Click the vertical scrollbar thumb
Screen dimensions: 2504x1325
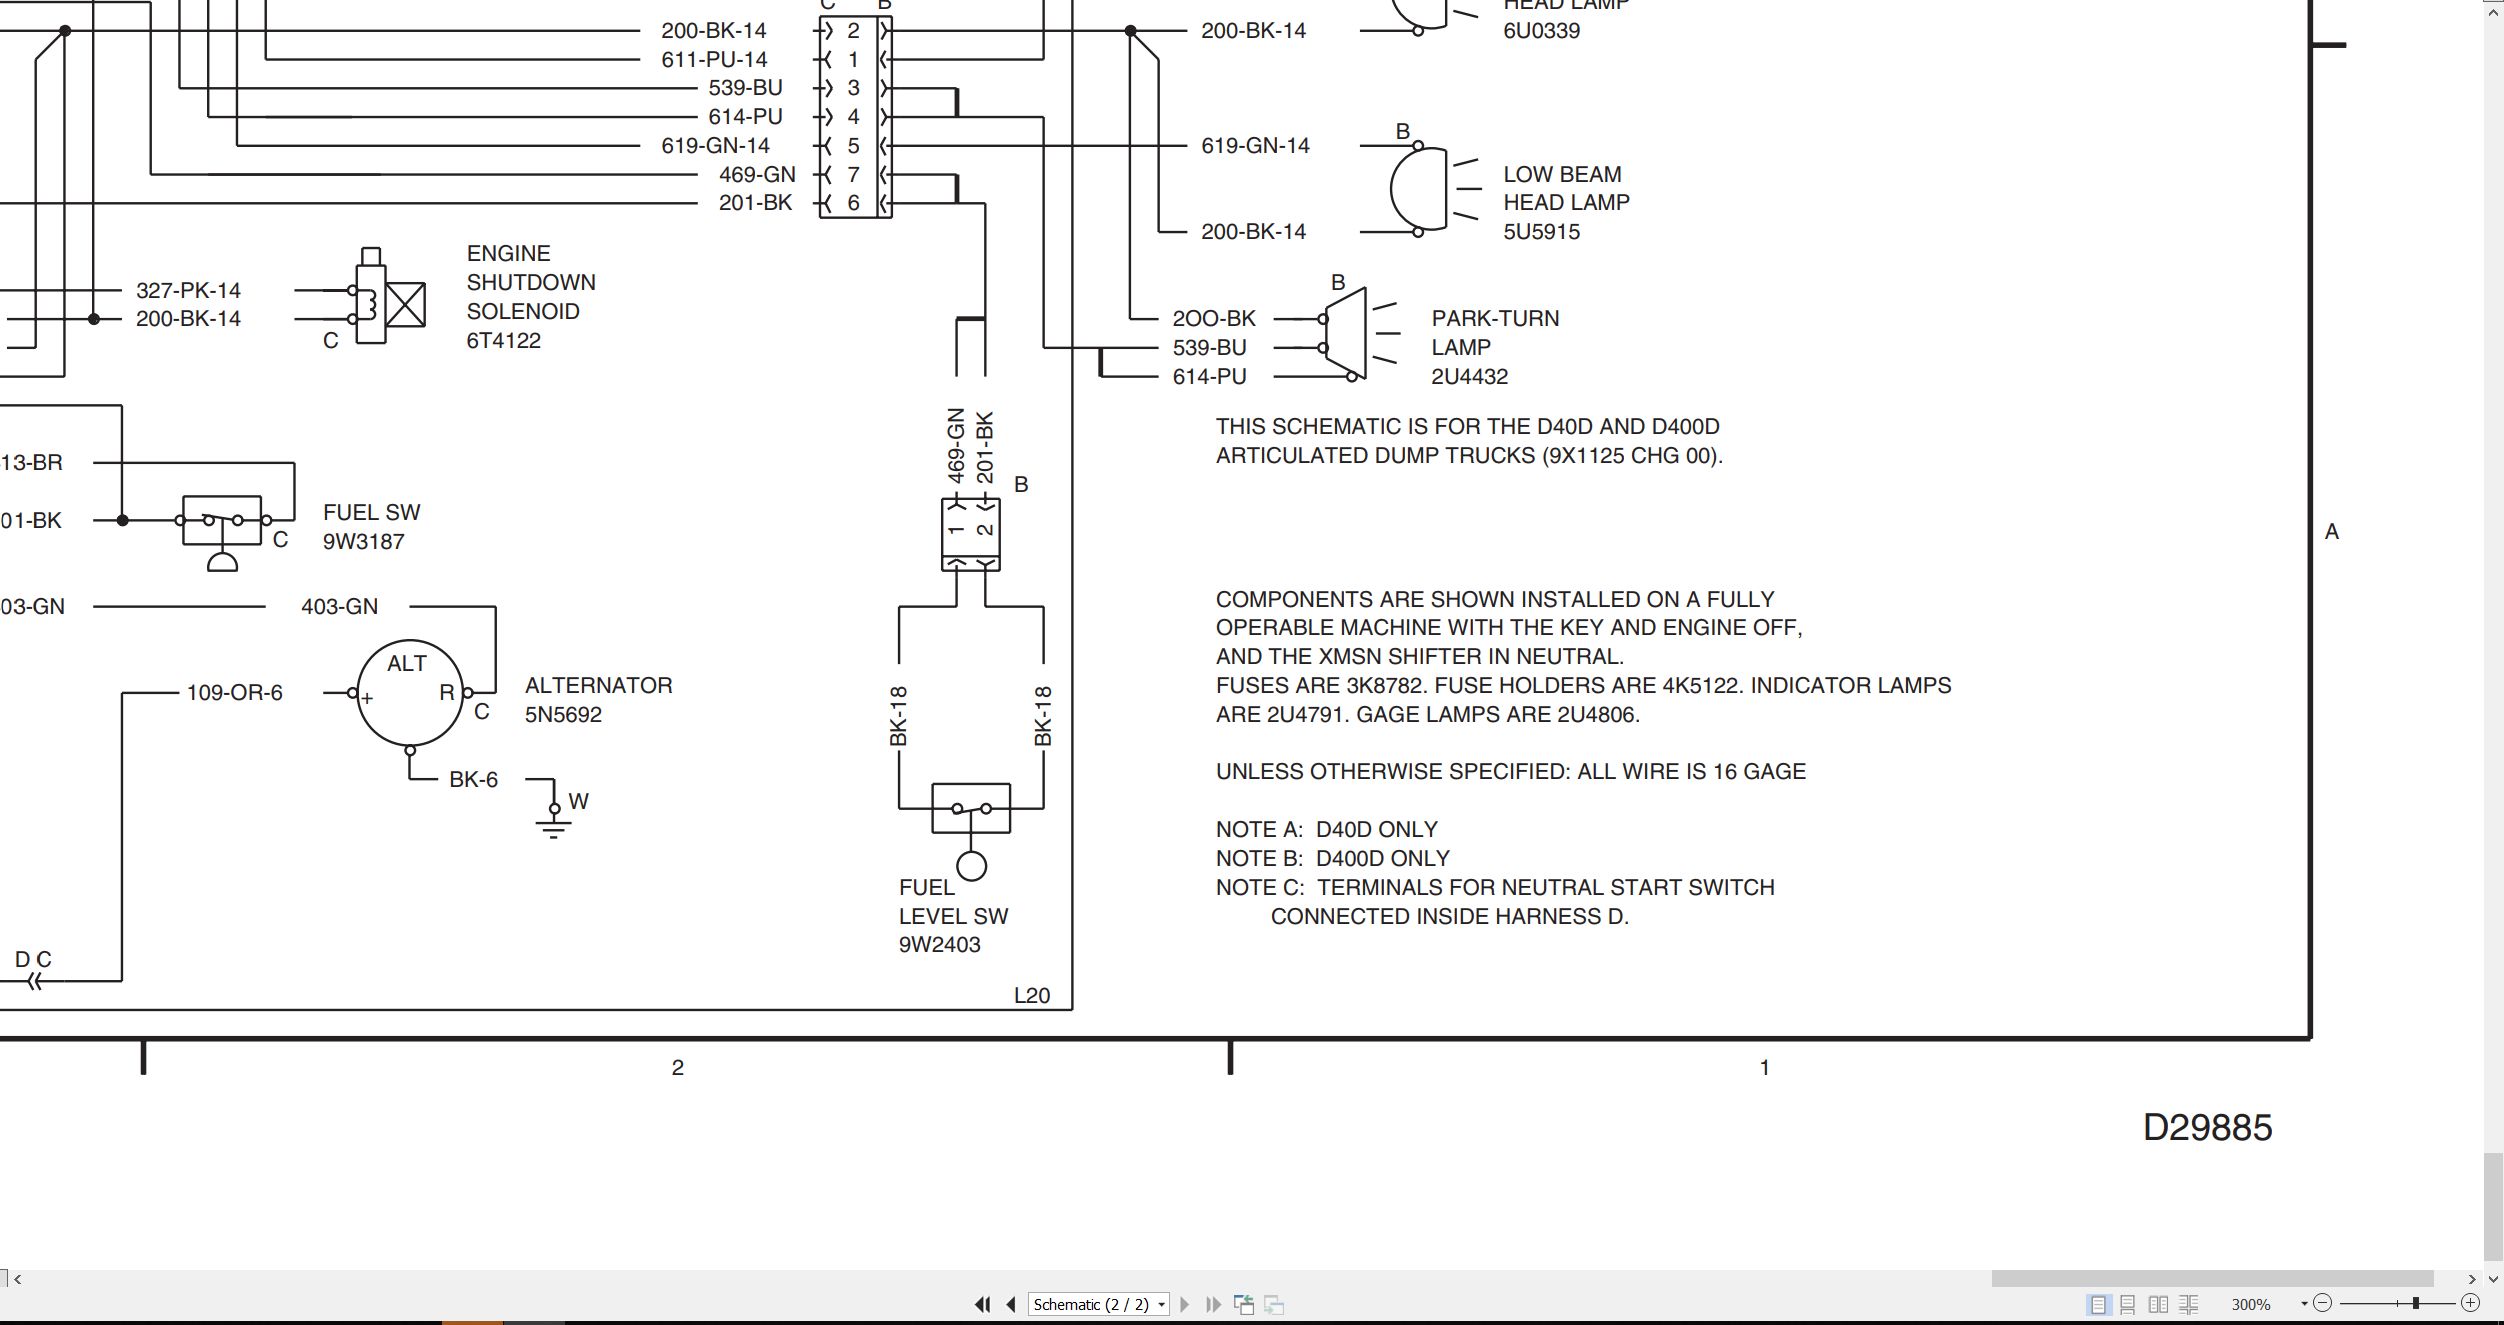click(x=2493, y=1207)
